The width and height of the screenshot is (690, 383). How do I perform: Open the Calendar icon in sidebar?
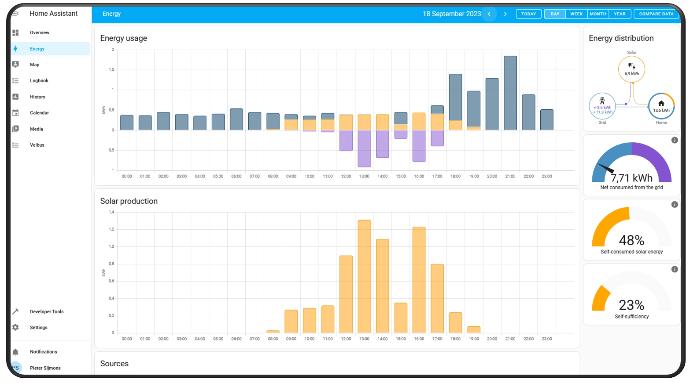[x=16, y=113]
